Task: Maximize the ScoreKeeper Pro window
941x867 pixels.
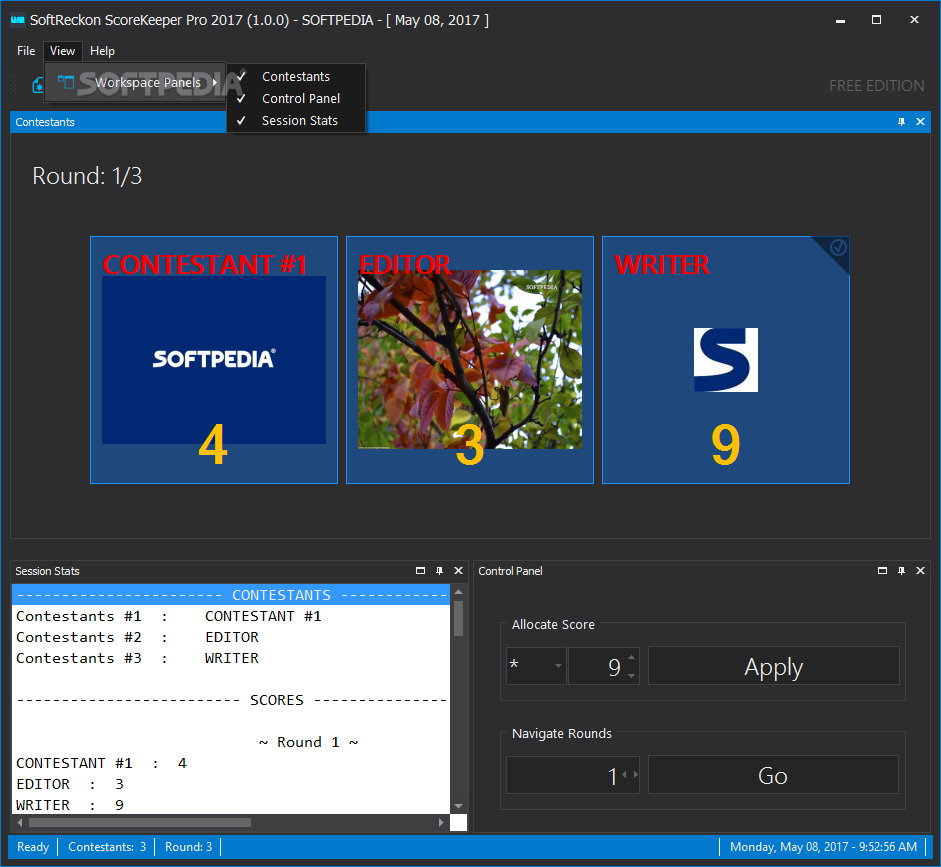Action: pos(876,20)
